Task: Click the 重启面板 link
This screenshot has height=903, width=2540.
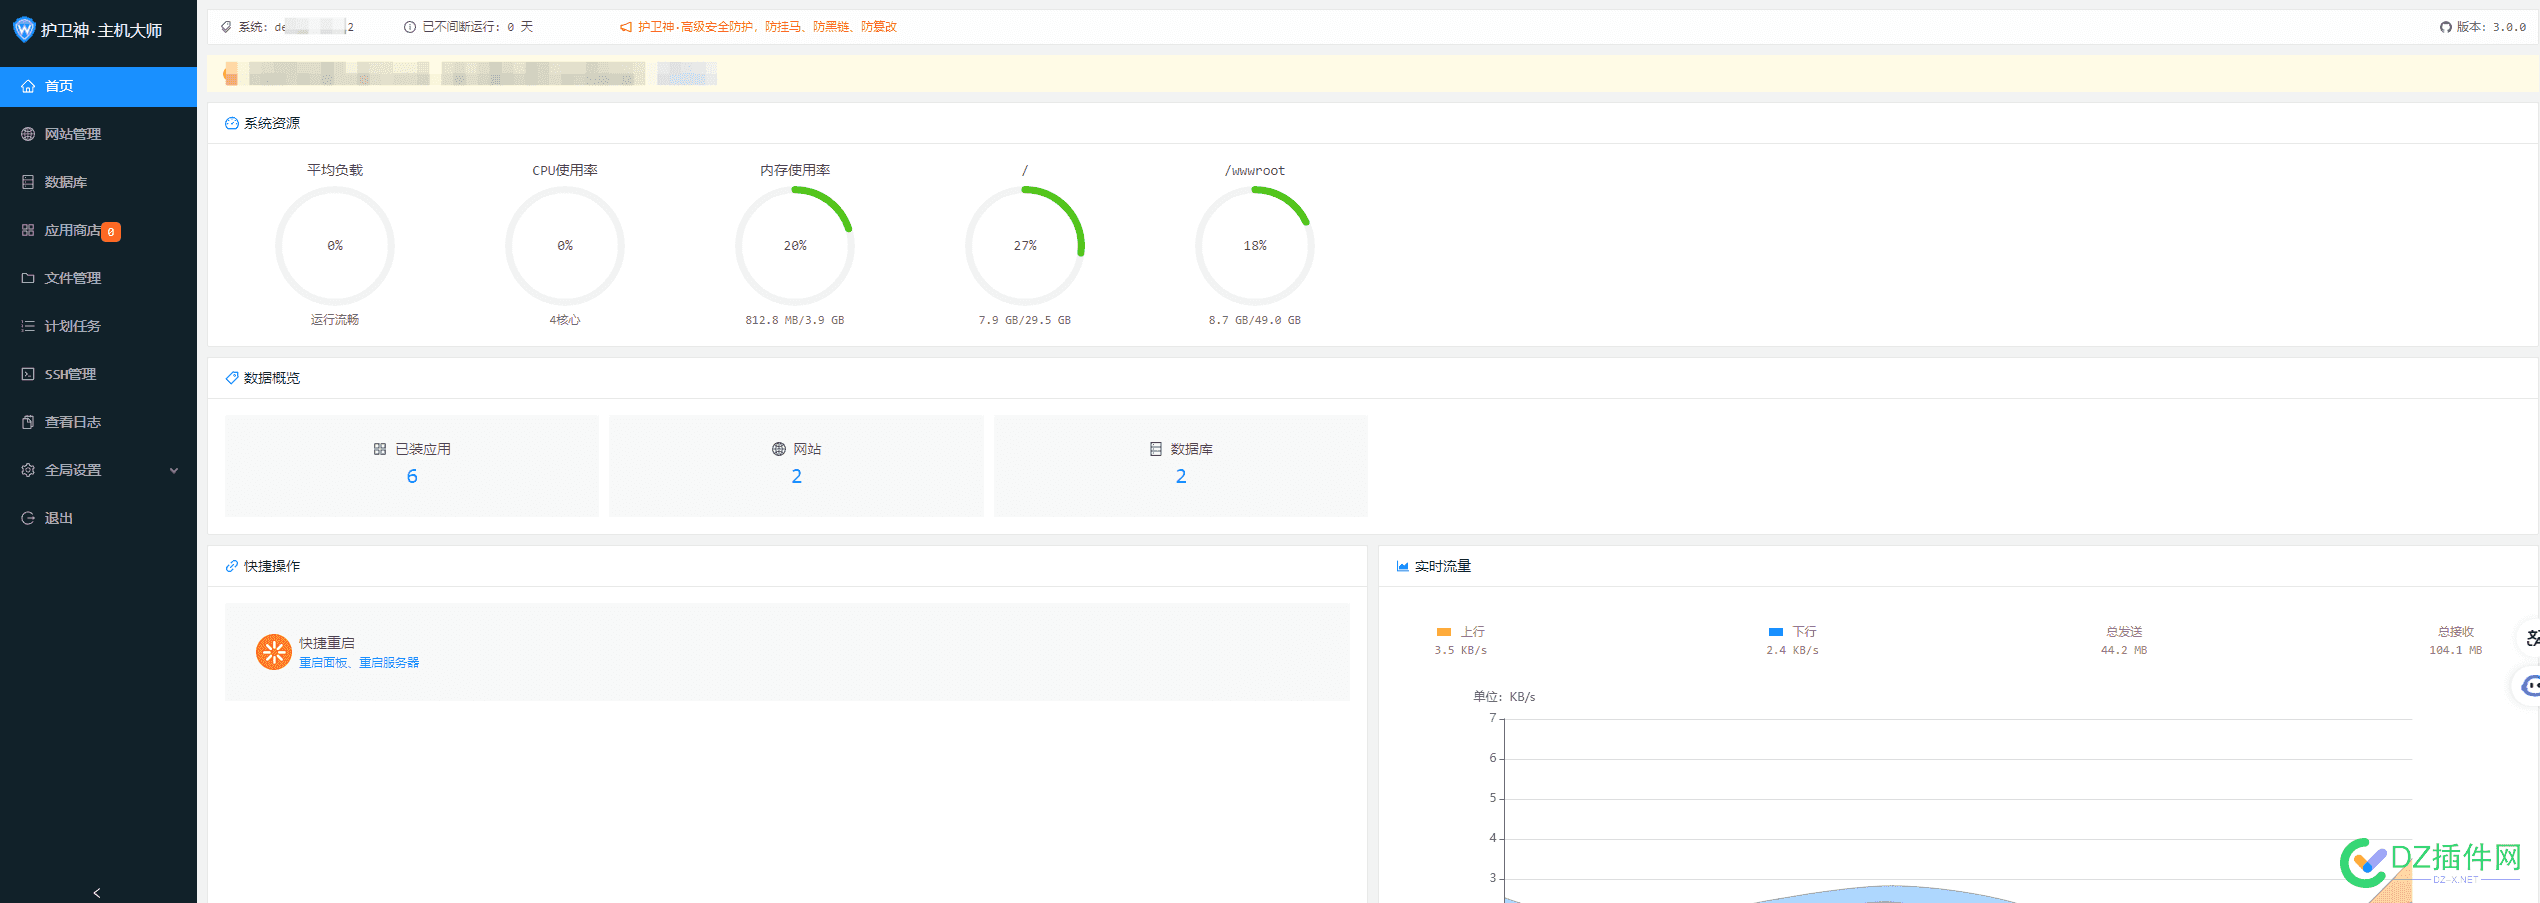Action: [x=323, y=663]
